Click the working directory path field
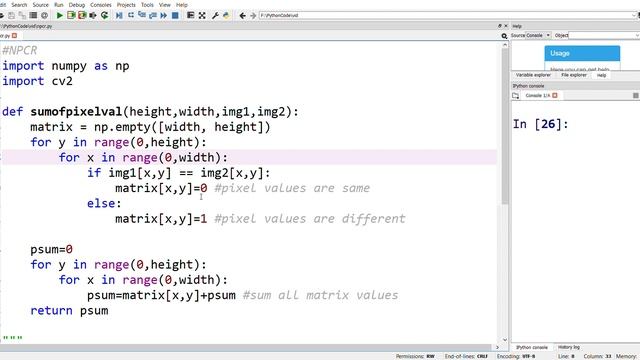This screenshot has height=360, width=640. (447, 16)
